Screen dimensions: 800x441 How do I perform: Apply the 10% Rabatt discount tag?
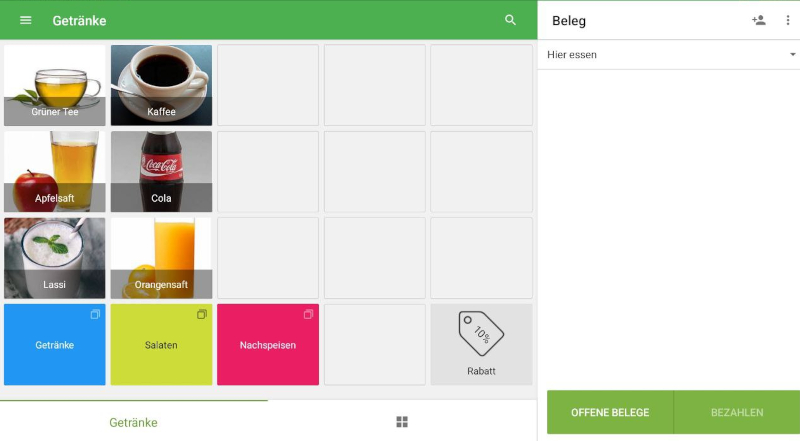[x=481, y=345]
